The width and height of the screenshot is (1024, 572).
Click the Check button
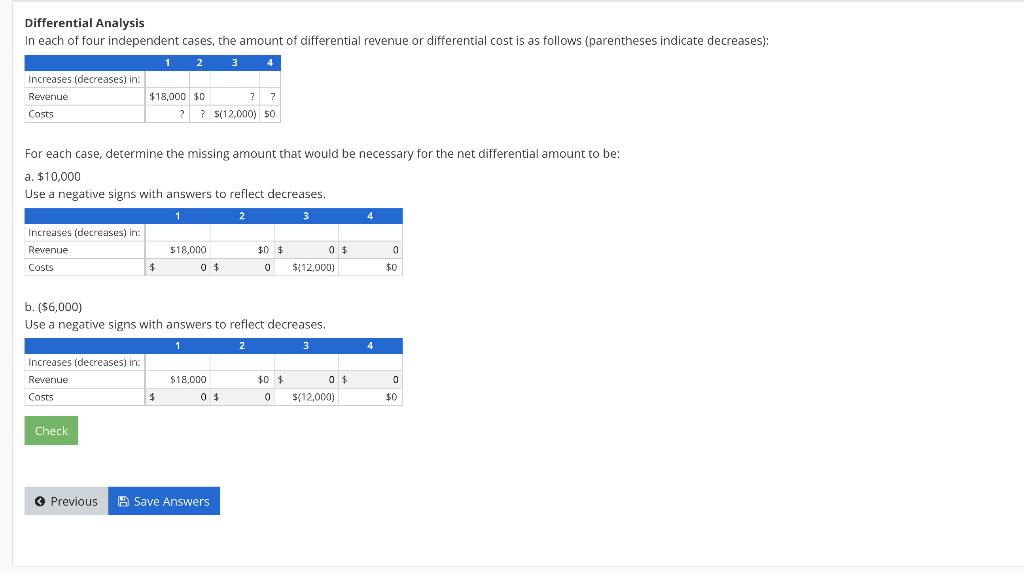pyautogui.click(x=51, y=430)
